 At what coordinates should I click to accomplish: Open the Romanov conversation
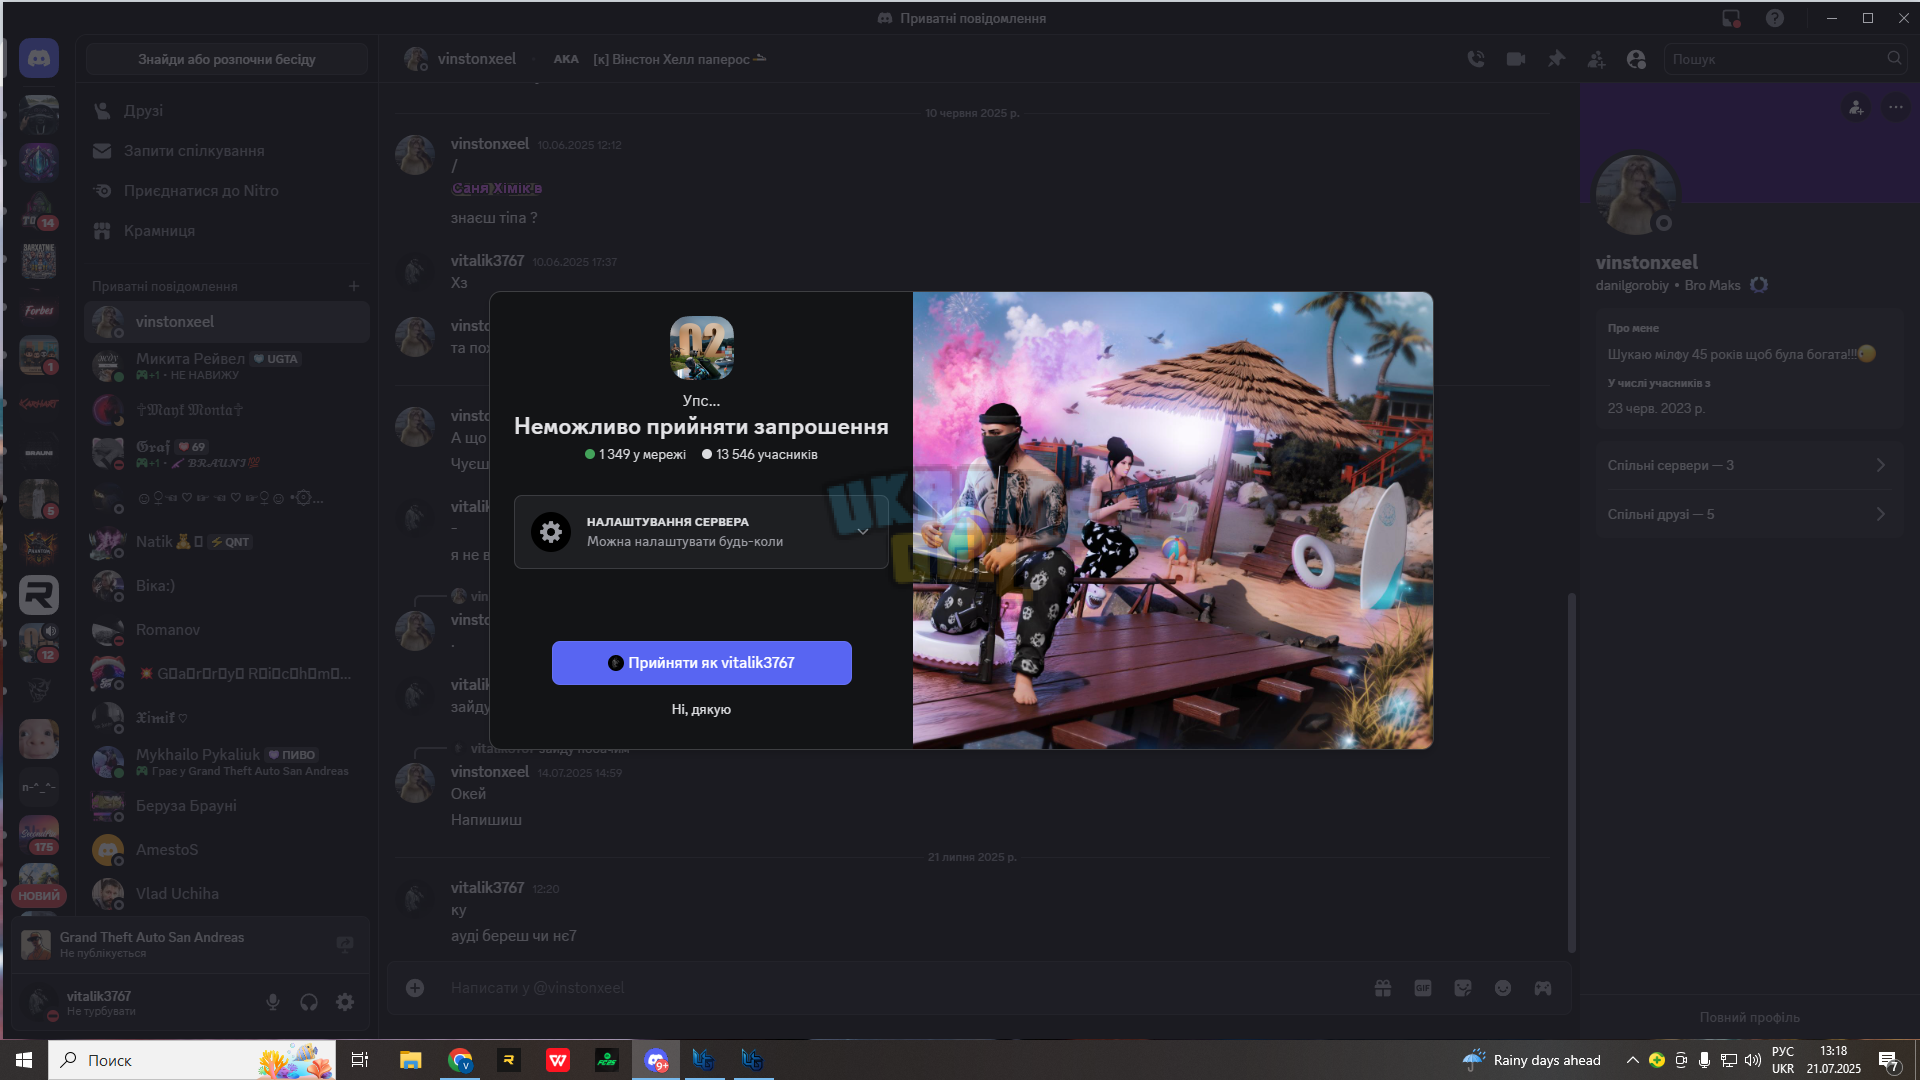pyautogui.click(x=227, y=630)
